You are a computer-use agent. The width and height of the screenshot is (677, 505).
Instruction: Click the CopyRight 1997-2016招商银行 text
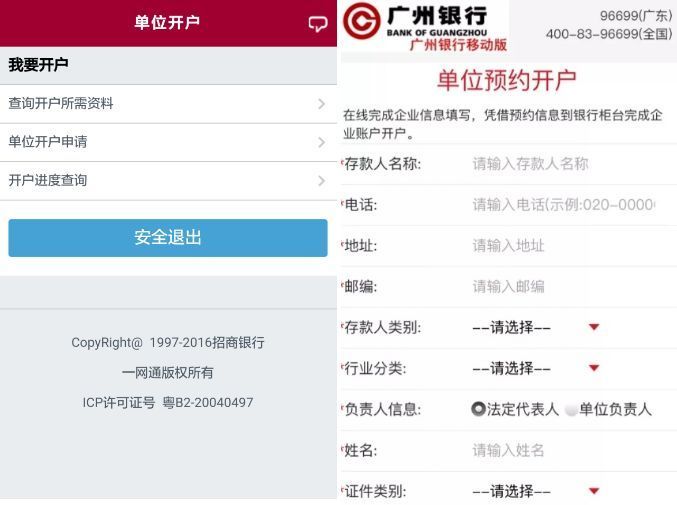(x=168, y=343)
